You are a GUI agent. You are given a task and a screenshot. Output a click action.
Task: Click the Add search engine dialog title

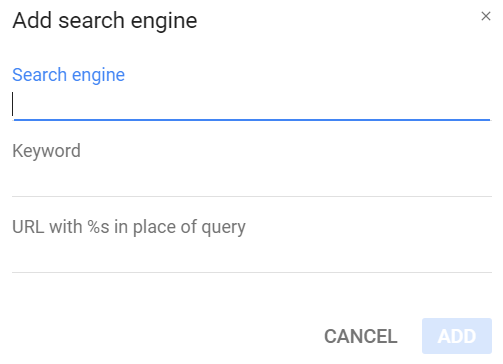(x=105, y=21)
